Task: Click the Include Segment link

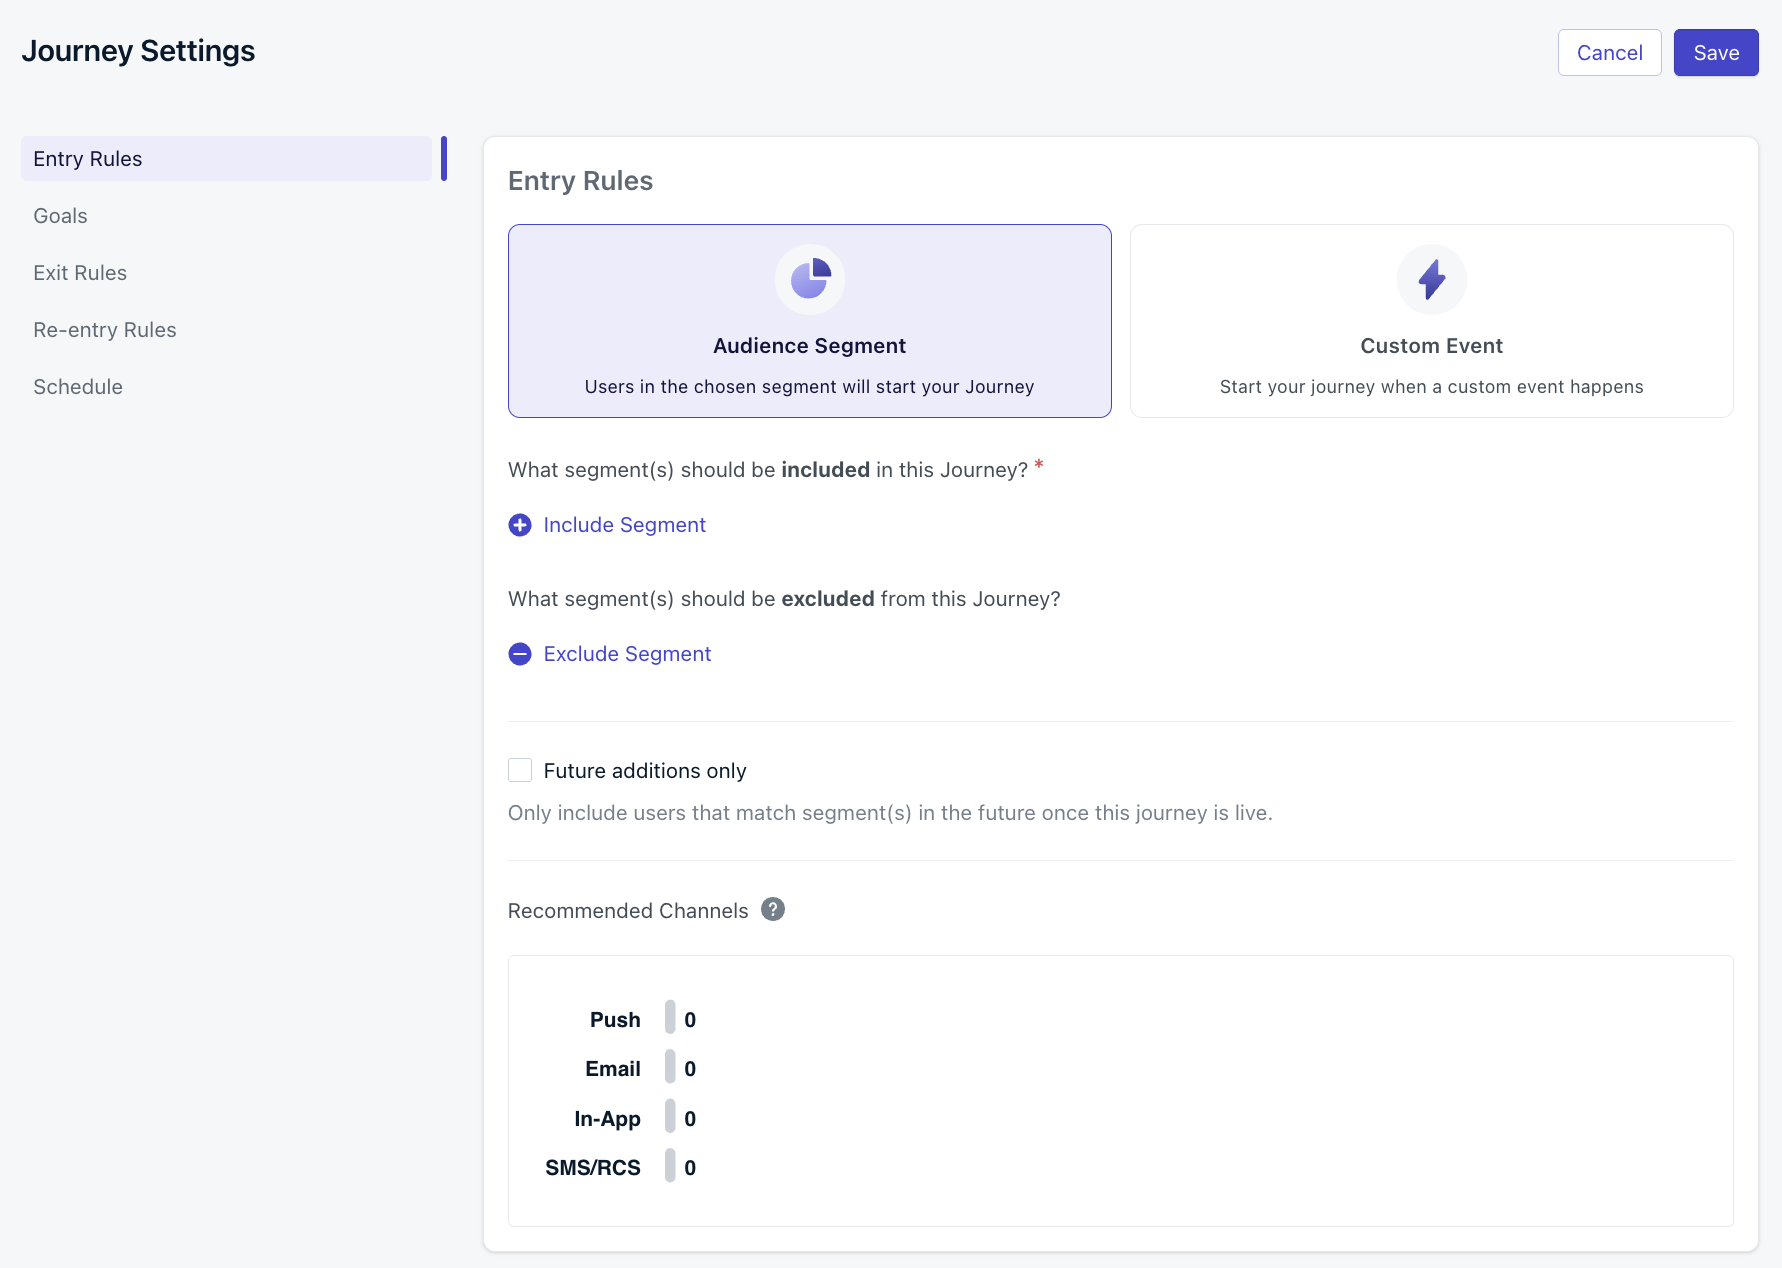Action: (624, 524)
